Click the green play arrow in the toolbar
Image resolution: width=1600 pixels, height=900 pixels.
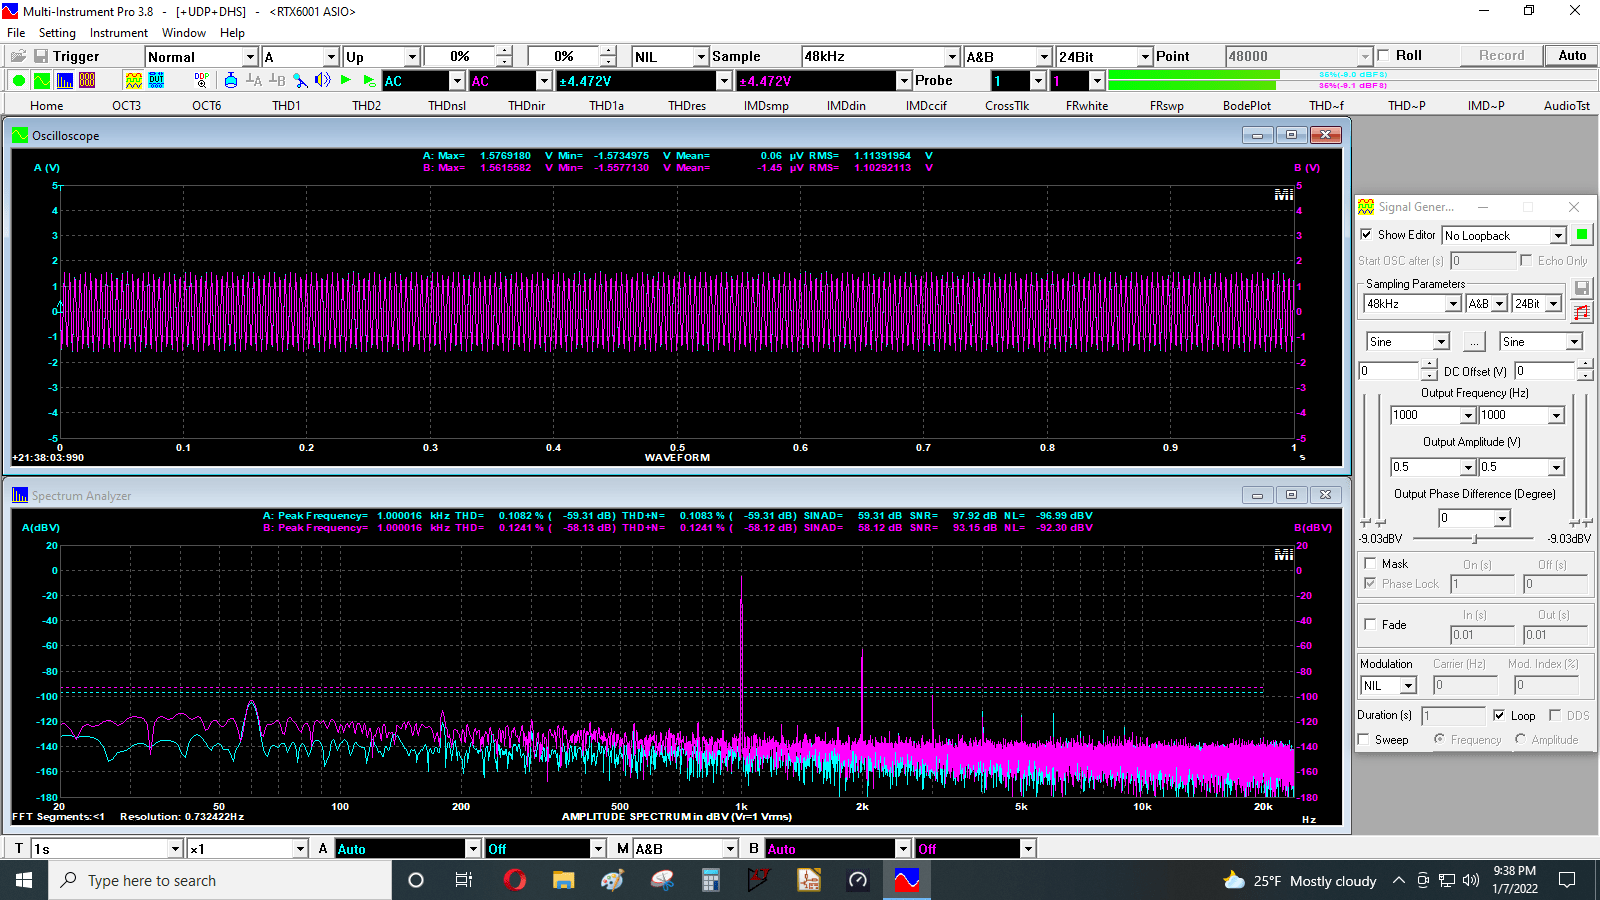coord(346,80)
